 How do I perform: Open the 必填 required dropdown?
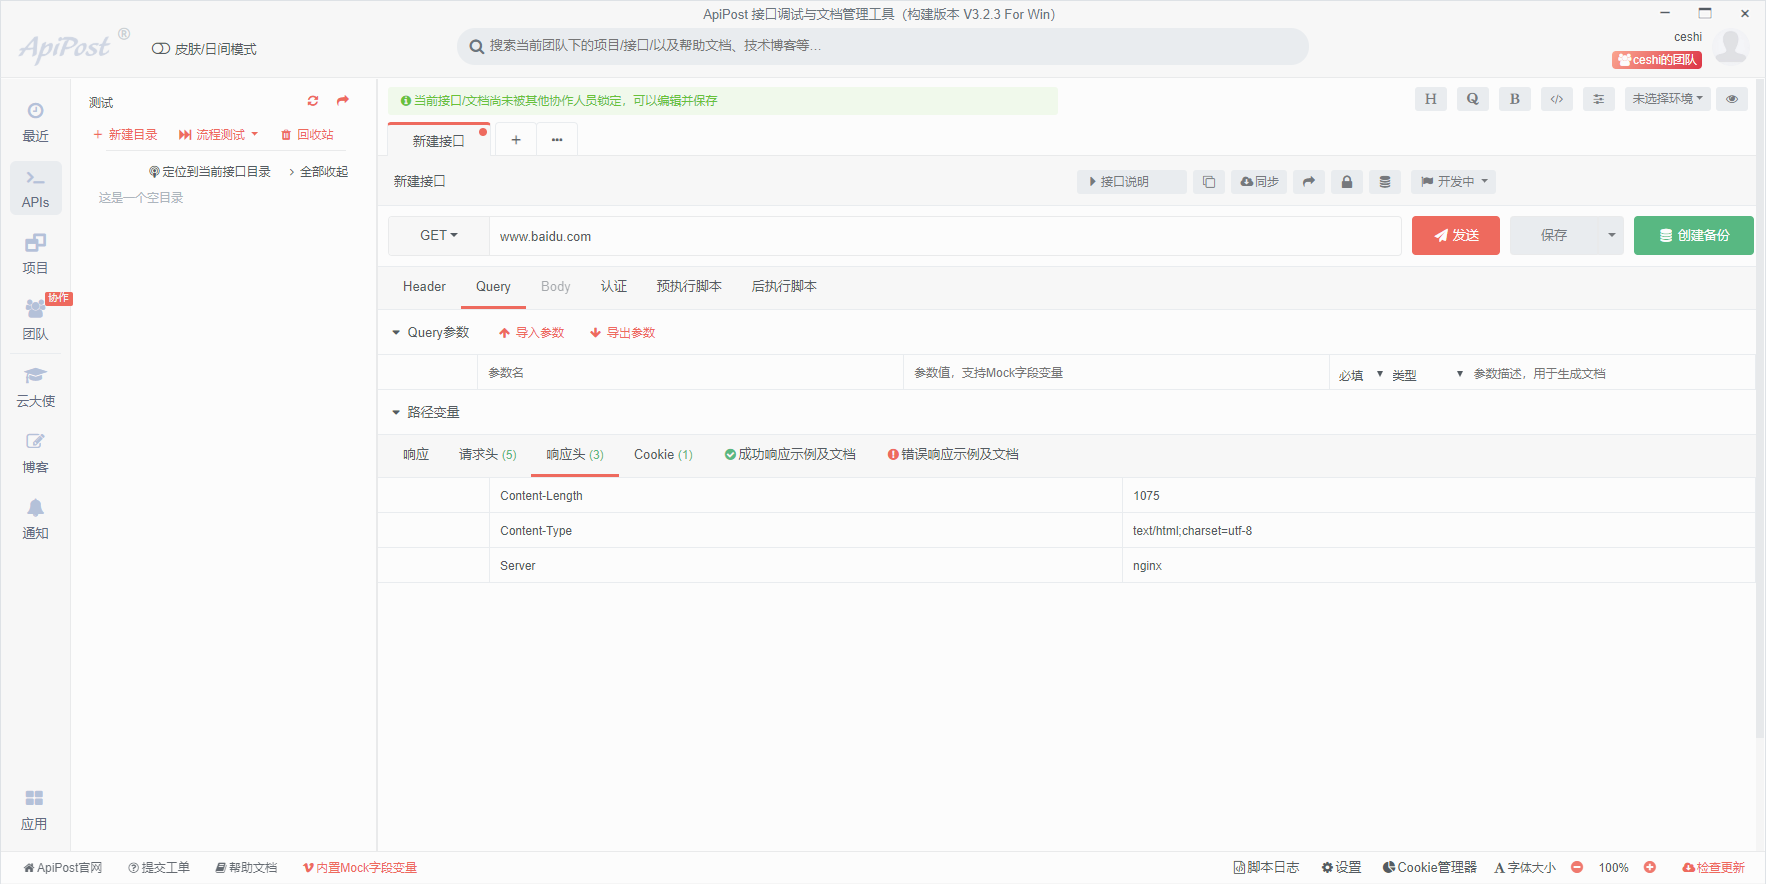point(1361,375)
